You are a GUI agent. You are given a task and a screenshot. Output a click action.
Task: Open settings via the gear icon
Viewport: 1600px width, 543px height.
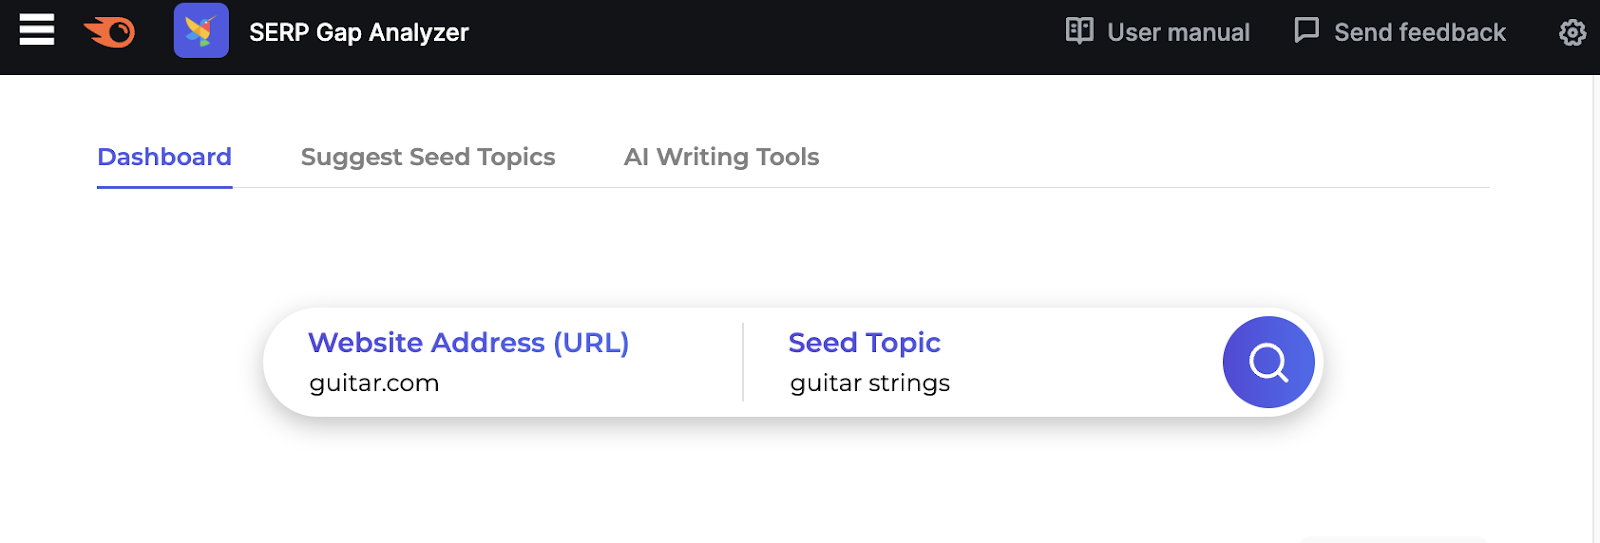(x=1572, y=33)
